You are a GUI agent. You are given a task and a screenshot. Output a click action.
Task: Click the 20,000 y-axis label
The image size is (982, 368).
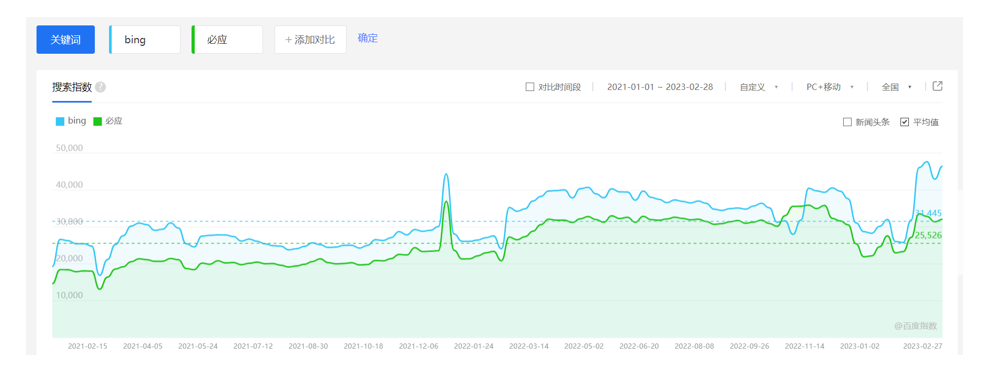(70, 258)
